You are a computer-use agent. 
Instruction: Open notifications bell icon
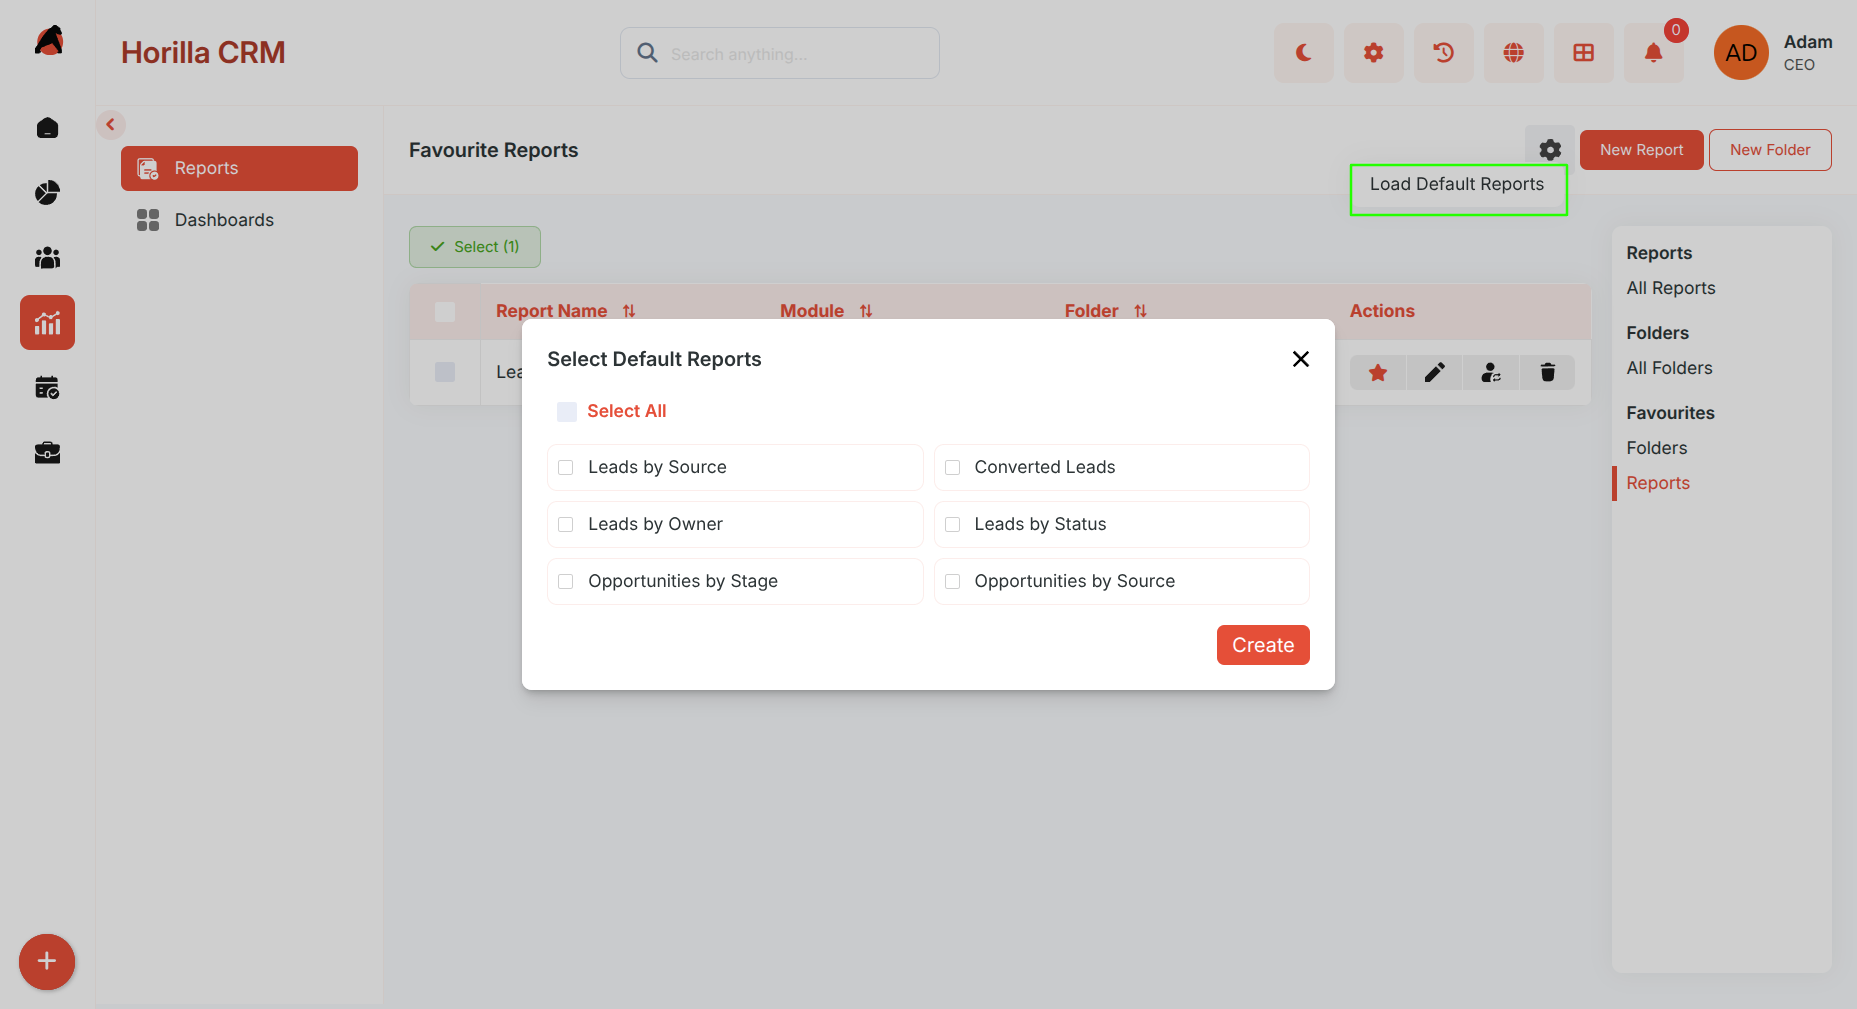[1653, 53]
